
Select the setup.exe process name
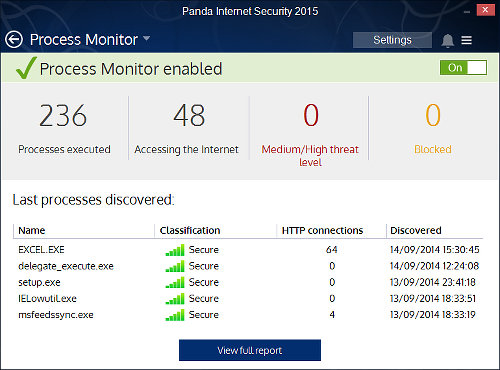click(39, 283)
